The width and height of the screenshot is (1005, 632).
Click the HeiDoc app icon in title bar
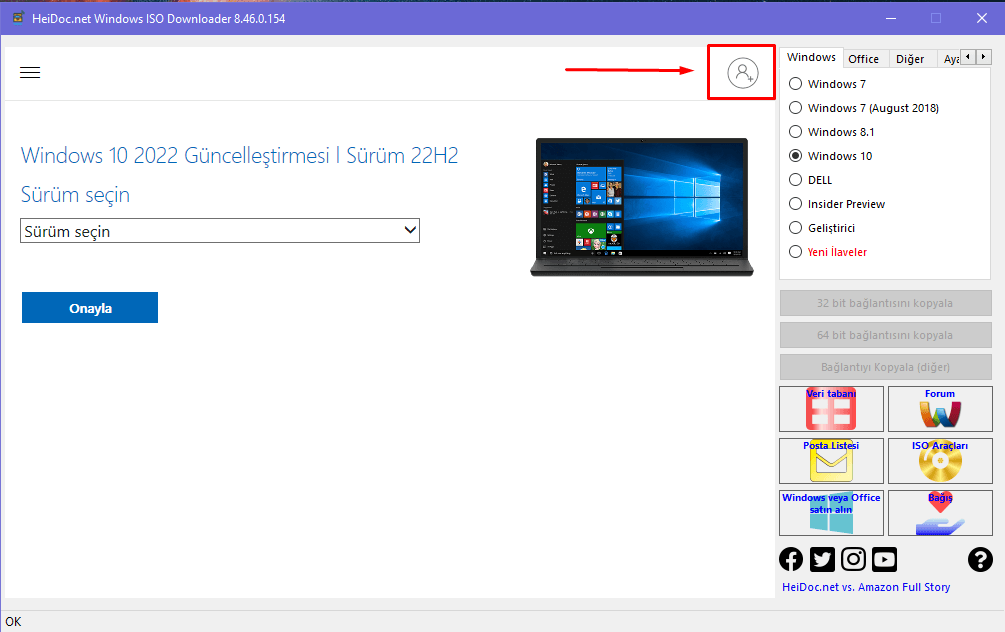point(18,18)
